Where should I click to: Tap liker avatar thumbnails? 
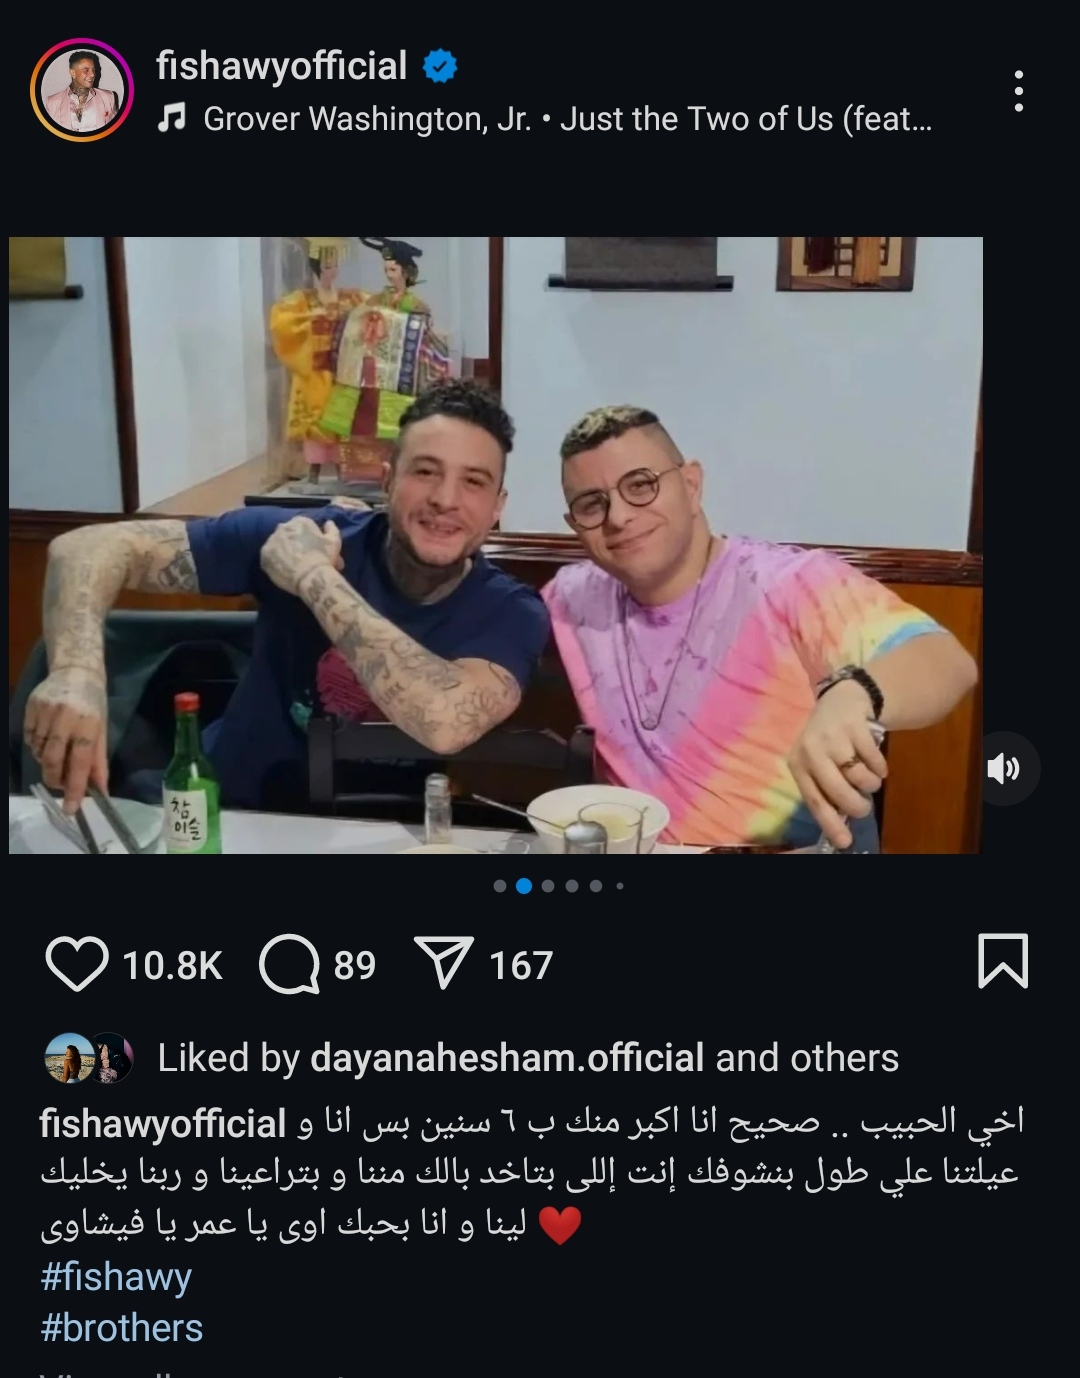tap(89, 1058)
